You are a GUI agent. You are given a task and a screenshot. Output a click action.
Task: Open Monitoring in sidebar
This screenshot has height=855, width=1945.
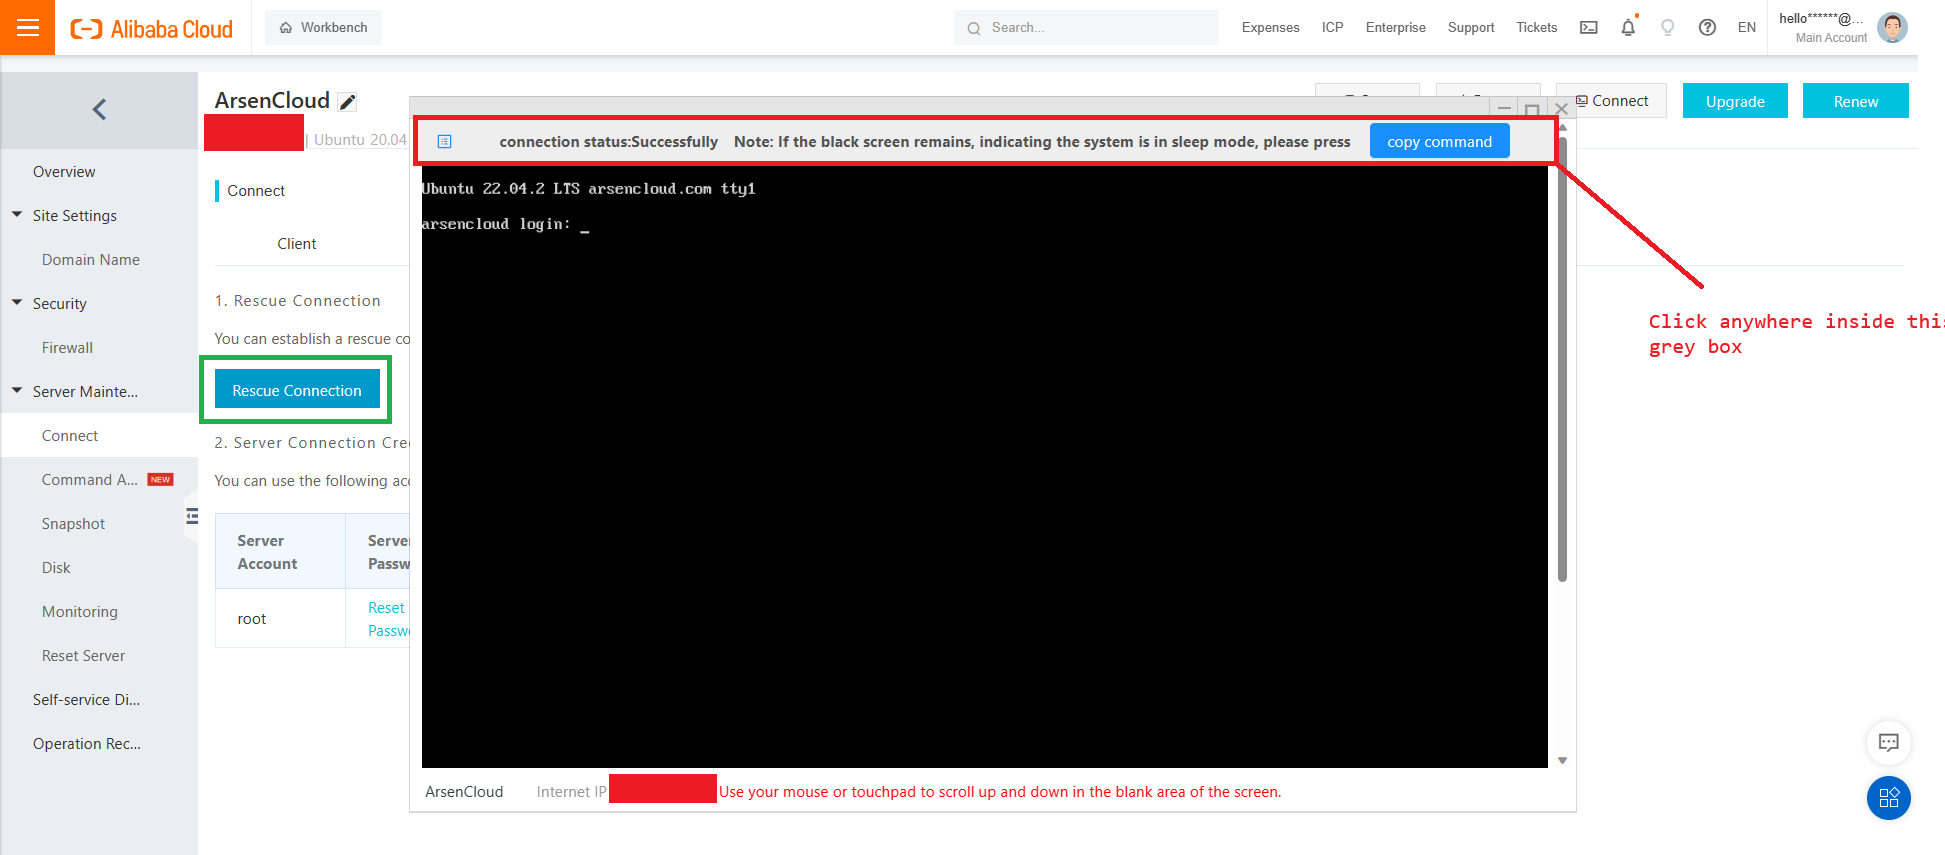80,612
